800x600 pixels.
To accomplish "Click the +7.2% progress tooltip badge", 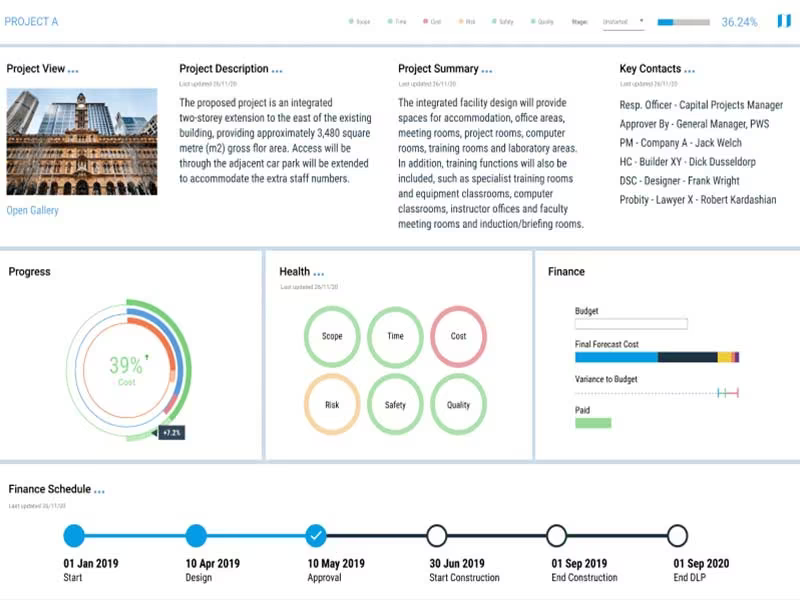I will (x=171, y=433).
